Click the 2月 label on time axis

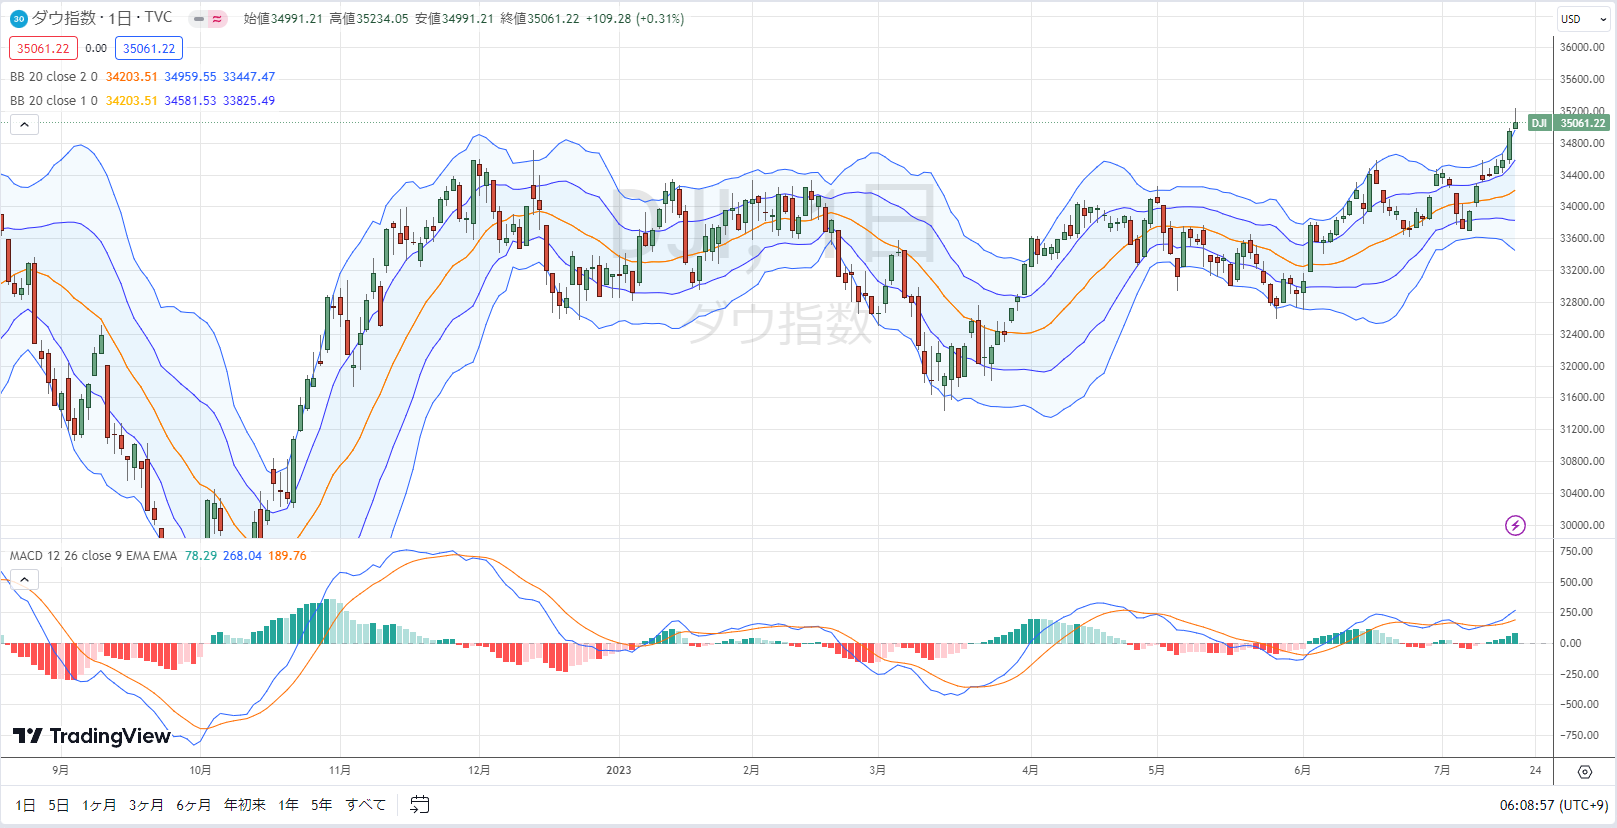point(751,770)
